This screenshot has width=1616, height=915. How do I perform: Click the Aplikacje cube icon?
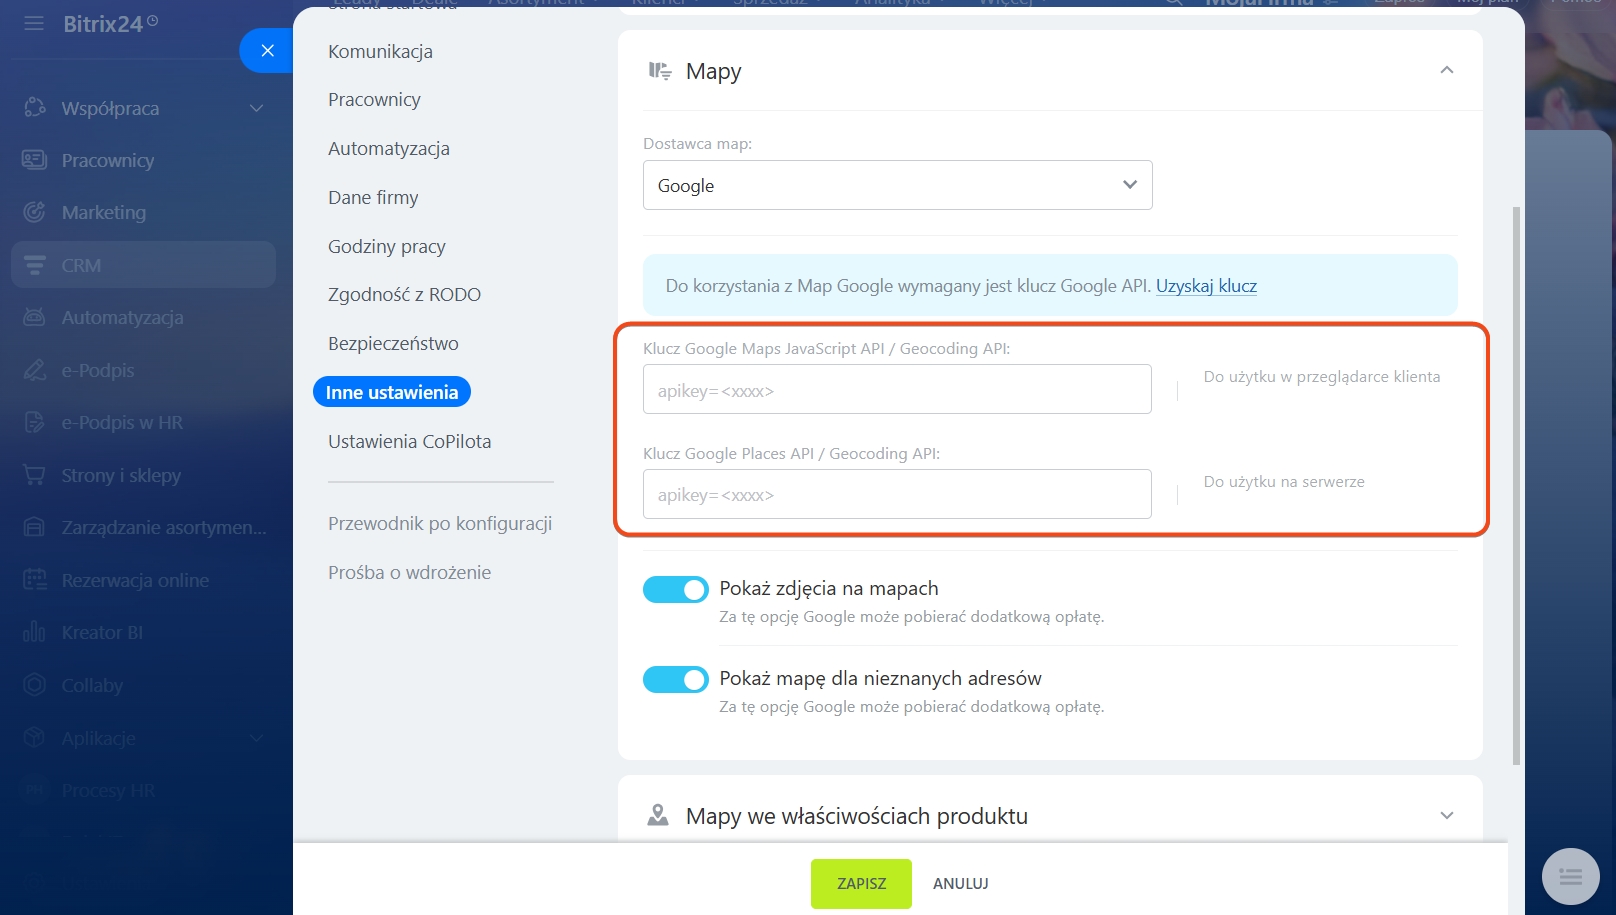click(35, 738)
